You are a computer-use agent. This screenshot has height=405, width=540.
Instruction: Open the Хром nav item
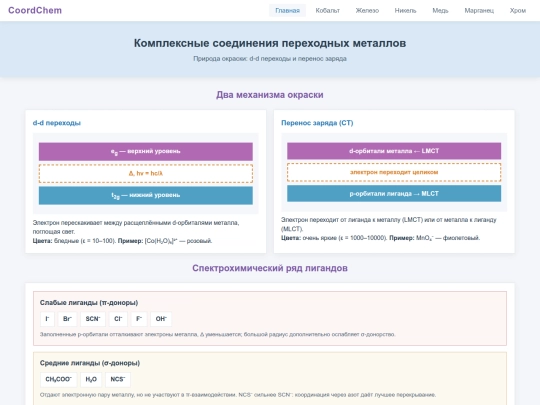click(518, 11)
